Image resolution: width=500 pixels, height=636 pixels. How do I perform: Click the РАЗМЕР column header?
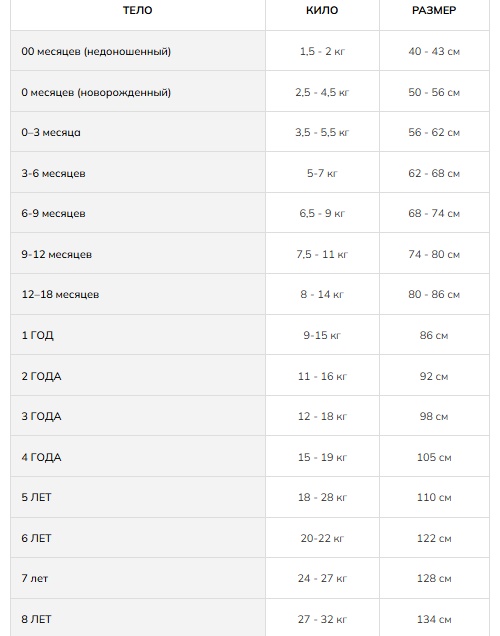(434, 10)
